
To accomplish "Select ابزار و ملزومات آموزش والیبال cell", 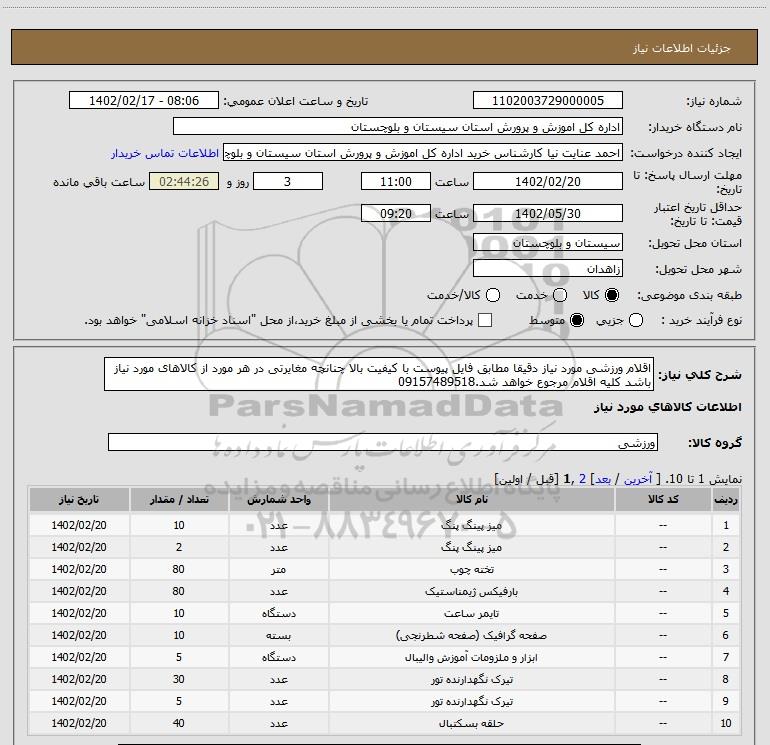I will (471, 657).
